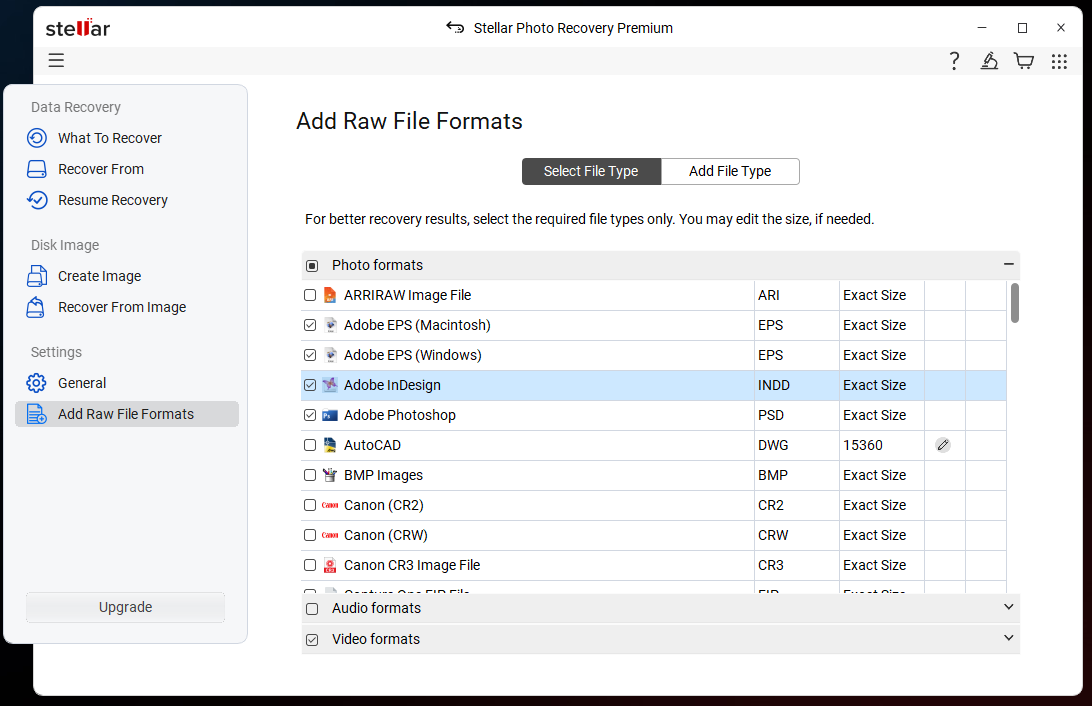
Task: Click the BMP extension cell
Action: click(797, 475)
